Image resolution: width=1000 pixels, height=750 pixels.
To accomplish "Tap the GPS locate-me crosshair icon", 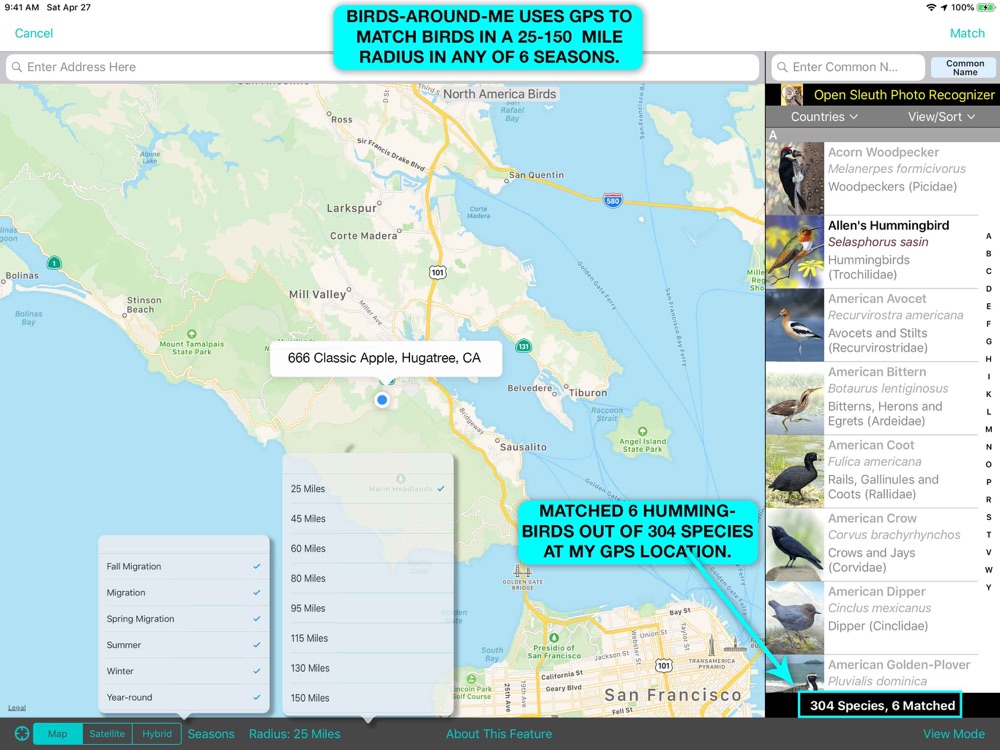I will (22, 733).
